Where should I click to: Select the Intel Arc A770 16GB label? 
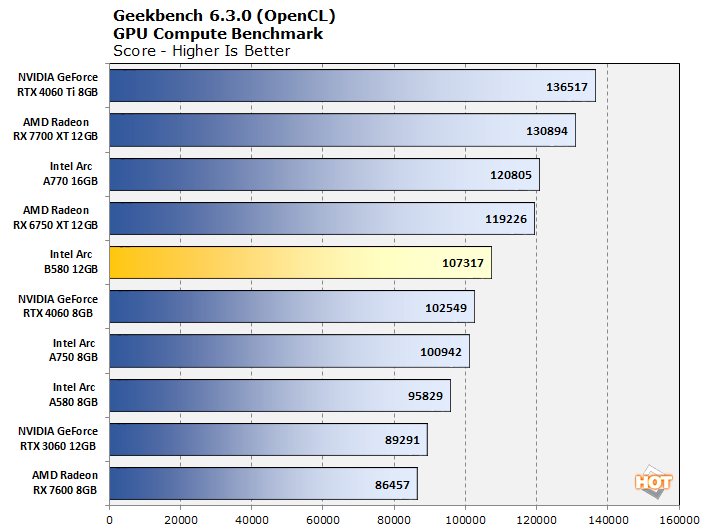tap(71, 174)
